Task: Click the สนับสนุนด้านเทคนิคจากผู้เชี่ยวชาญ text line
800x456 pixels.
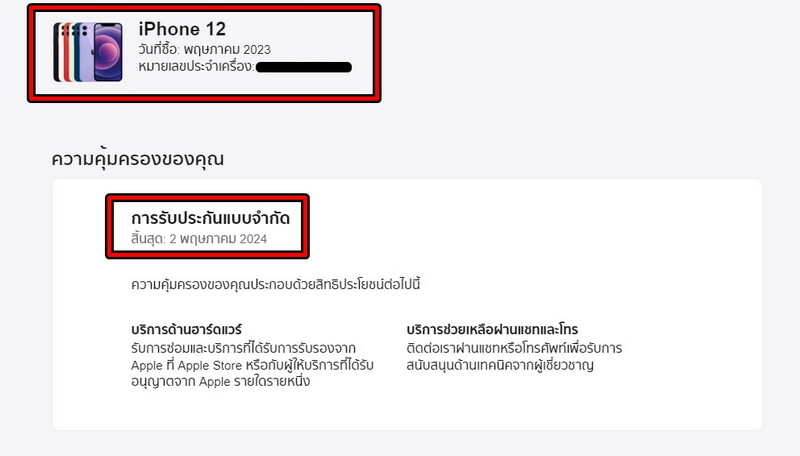Action: click(x=500, y=365)
